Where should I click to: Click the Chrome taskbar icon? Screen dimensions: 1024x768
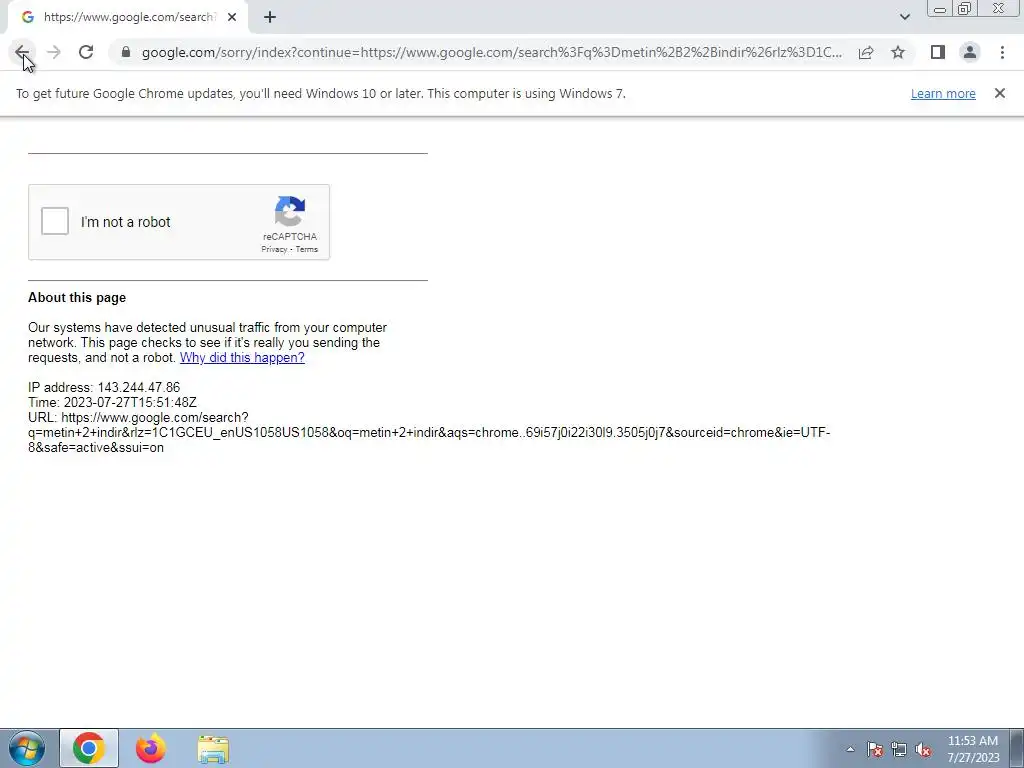(x=89, y=748)
